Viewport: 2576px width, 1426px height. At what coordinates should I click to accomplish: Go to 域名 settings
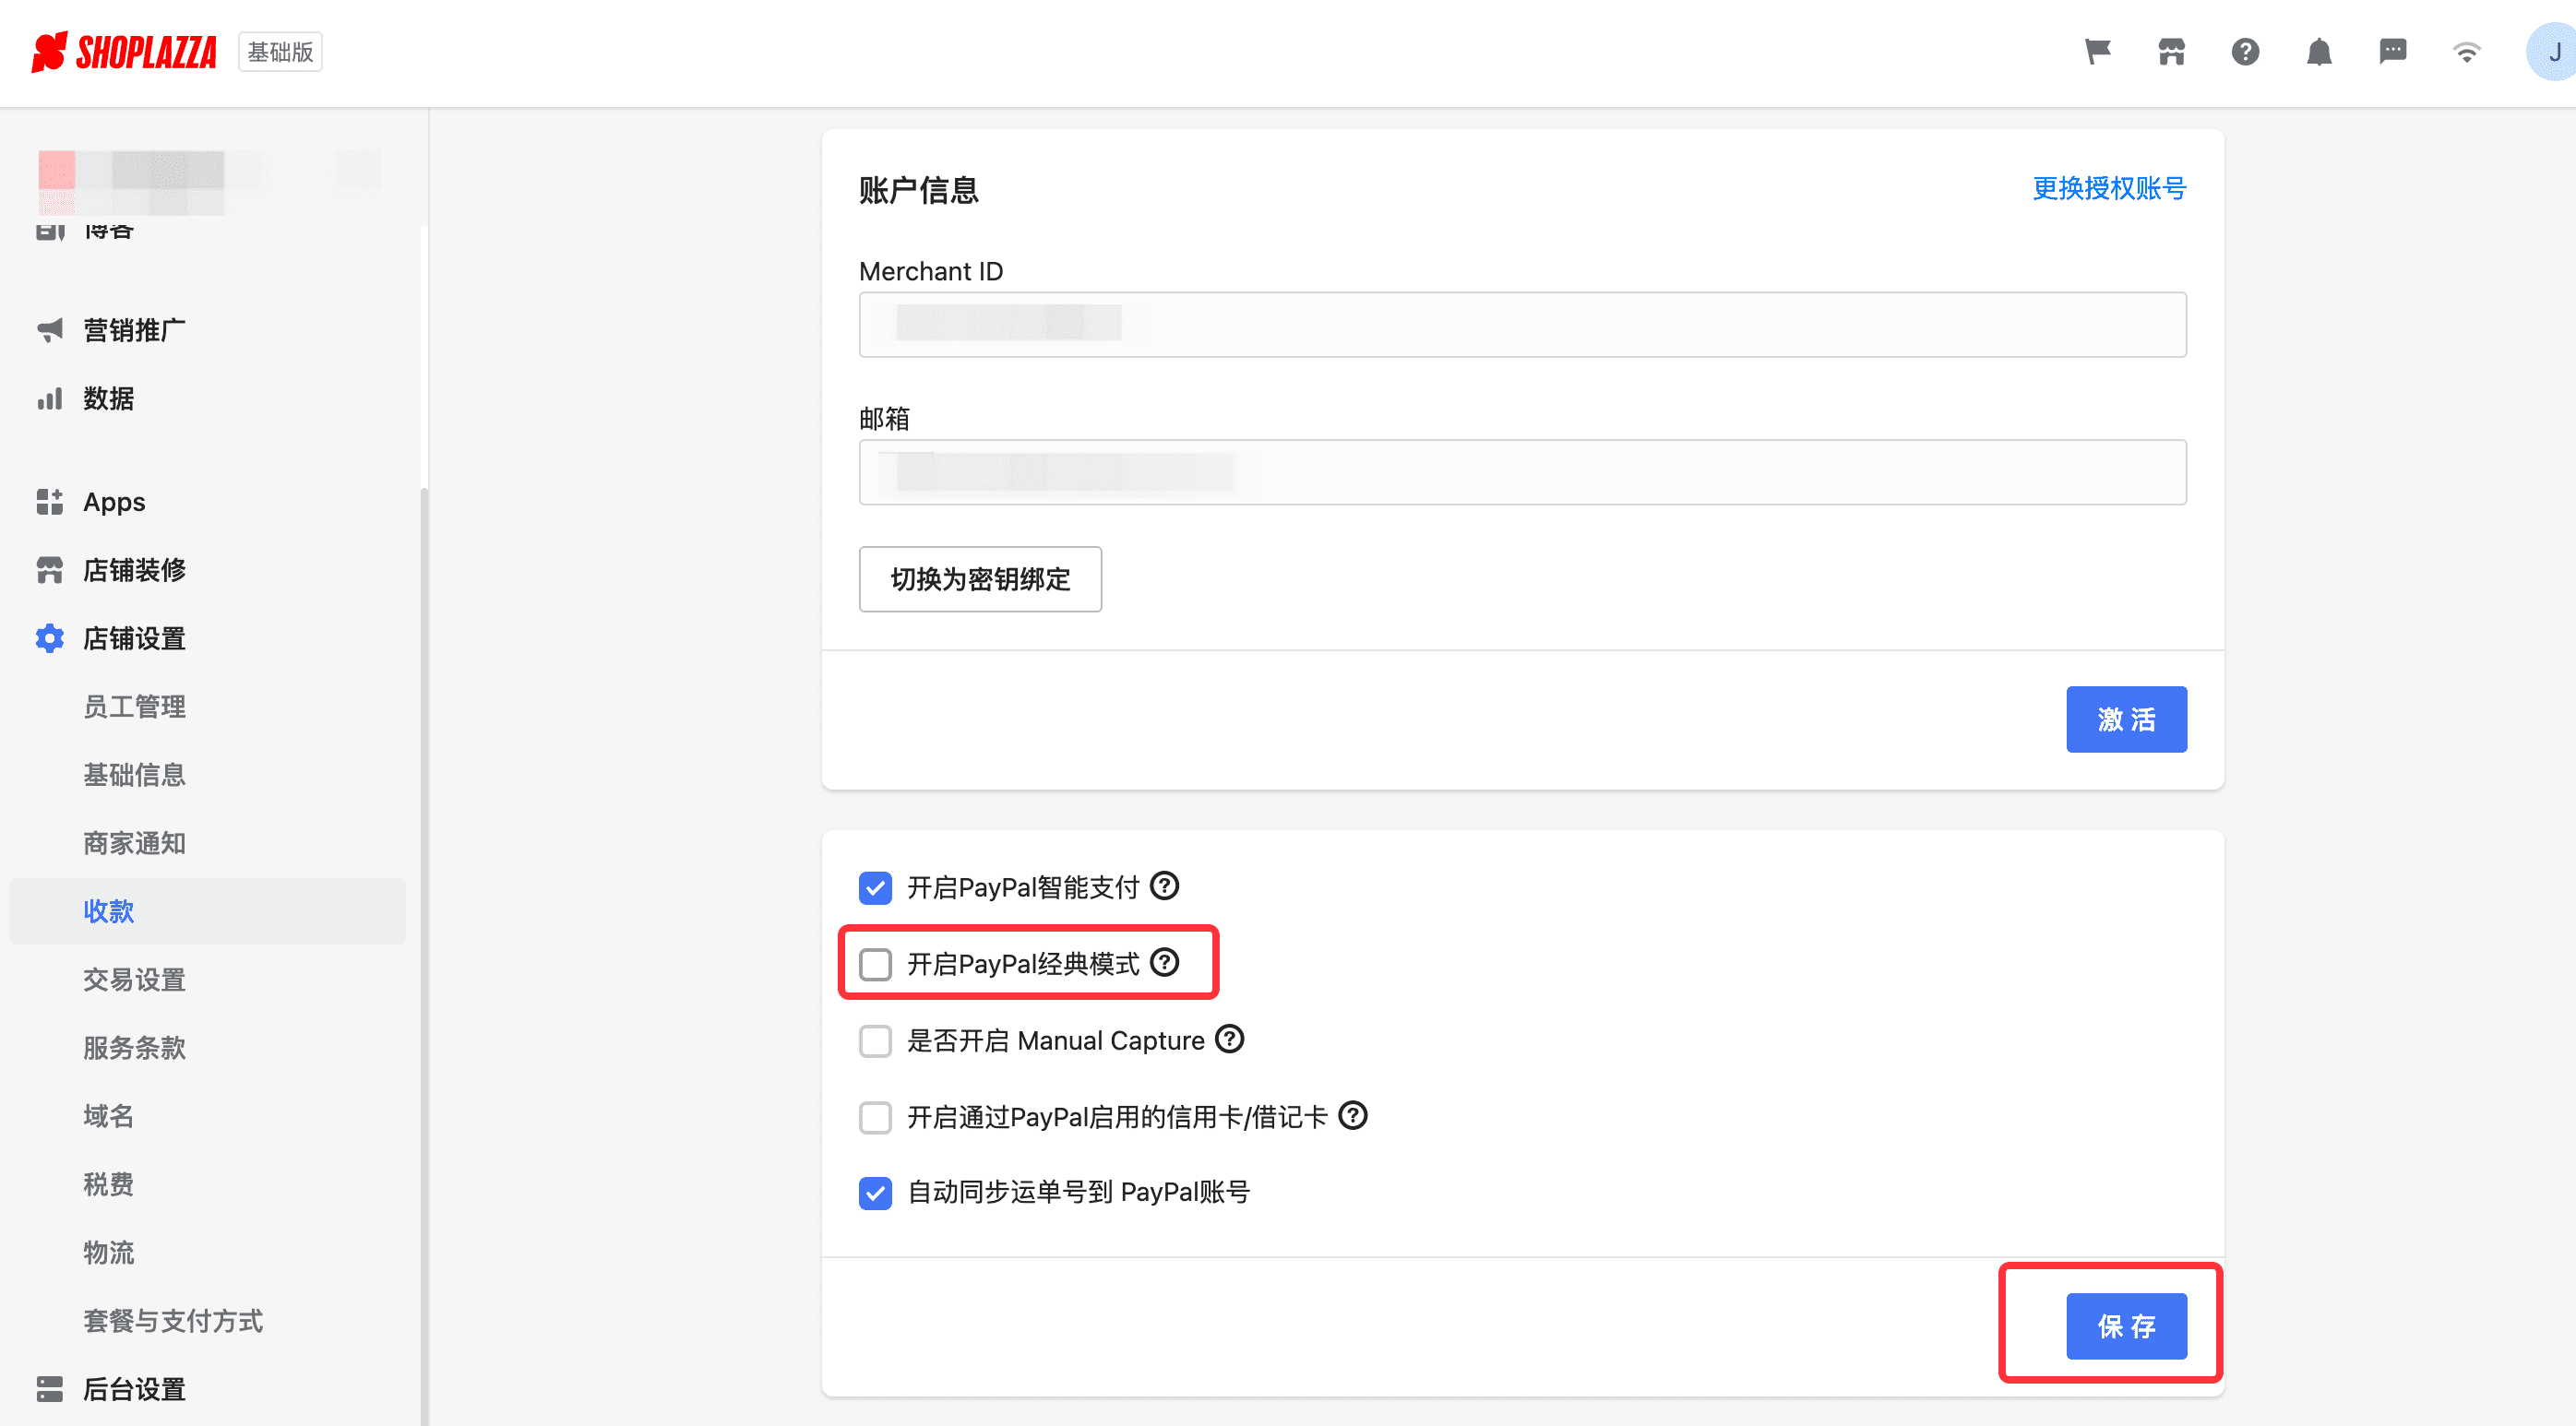point(108,1115)
